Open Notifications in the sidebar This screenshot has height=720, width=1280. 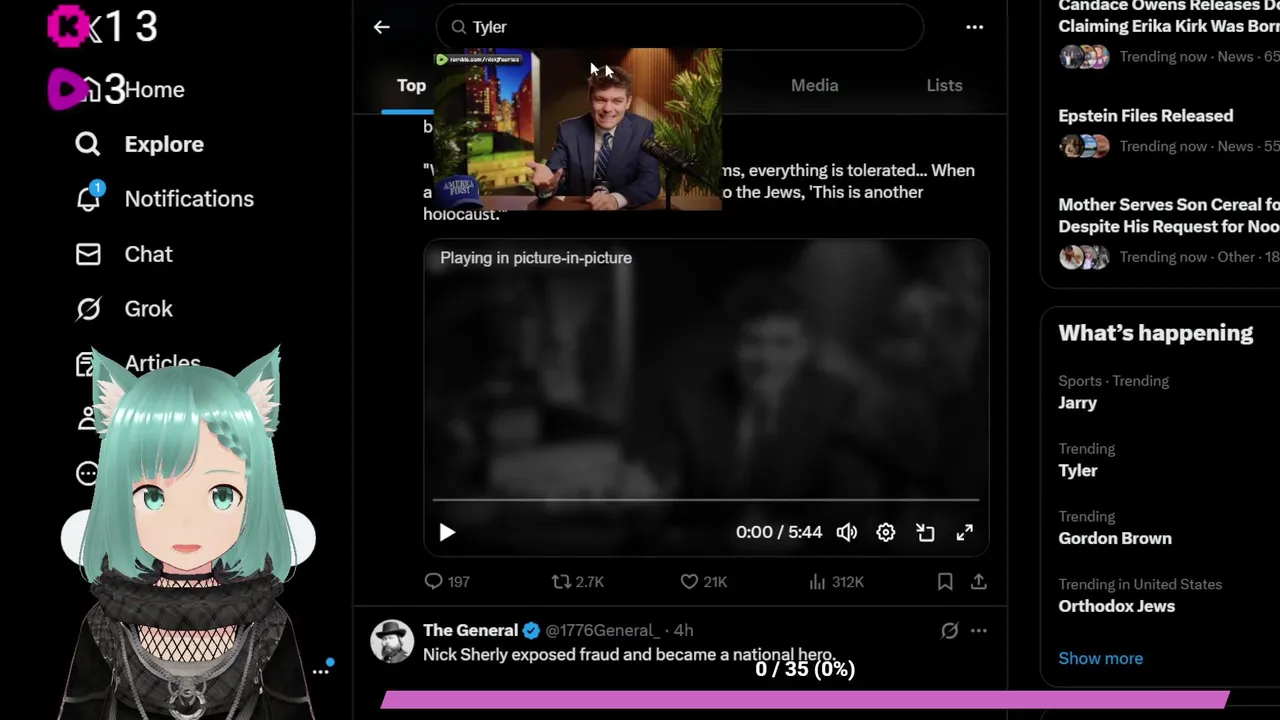click(x=189, y=199)
